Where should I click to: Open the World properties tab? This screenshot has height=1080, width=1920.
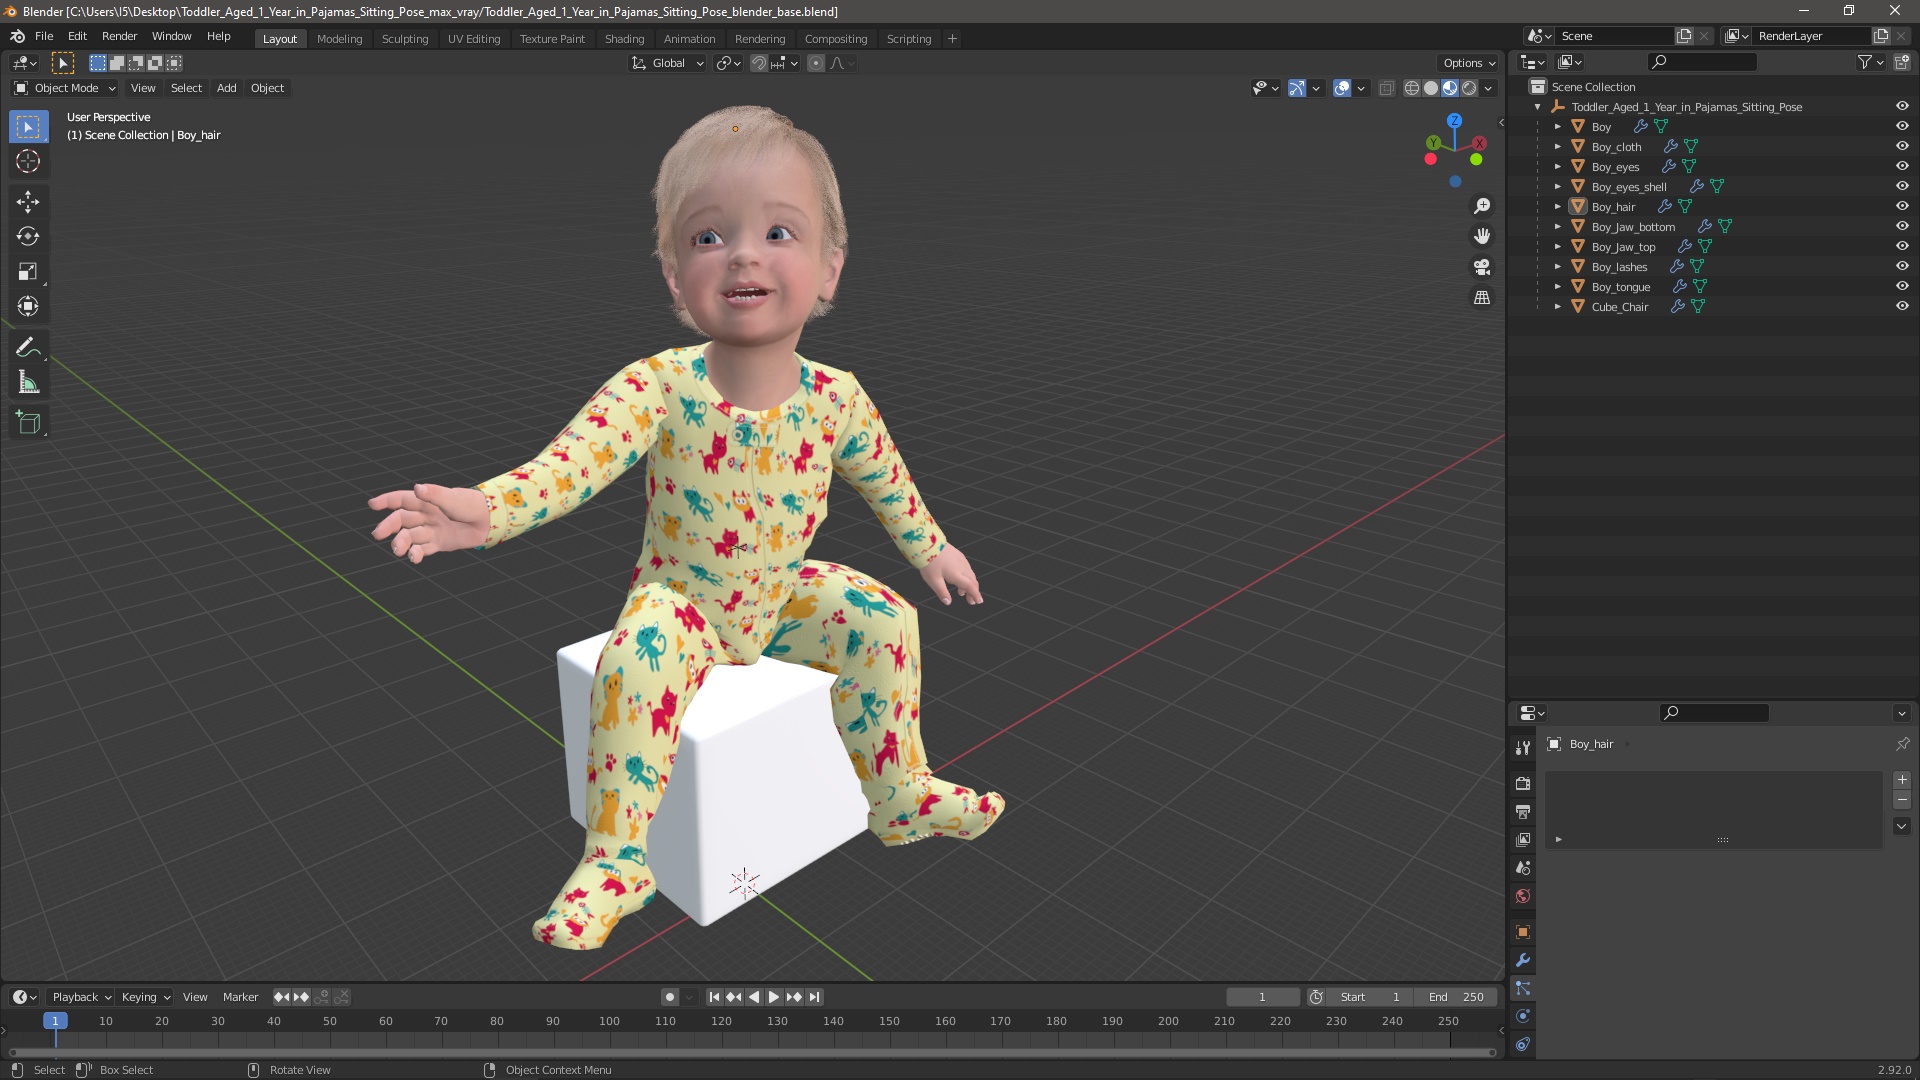point(1522,896)
